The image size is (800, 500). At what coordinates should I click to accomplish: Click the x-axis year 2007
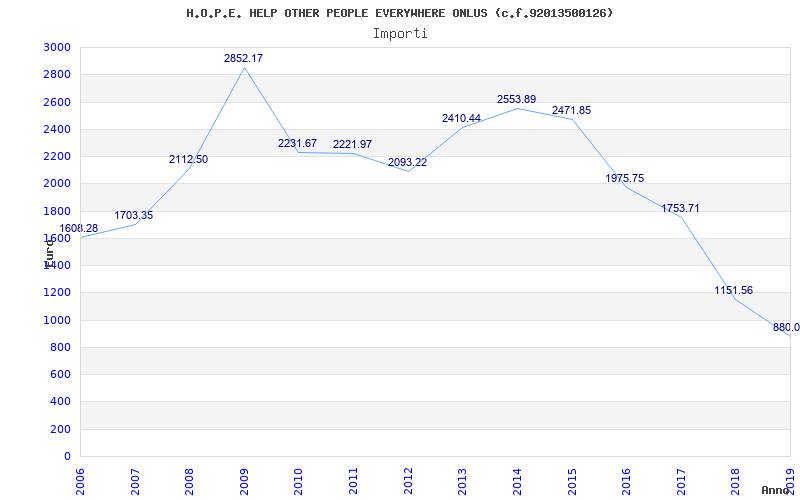135,480
